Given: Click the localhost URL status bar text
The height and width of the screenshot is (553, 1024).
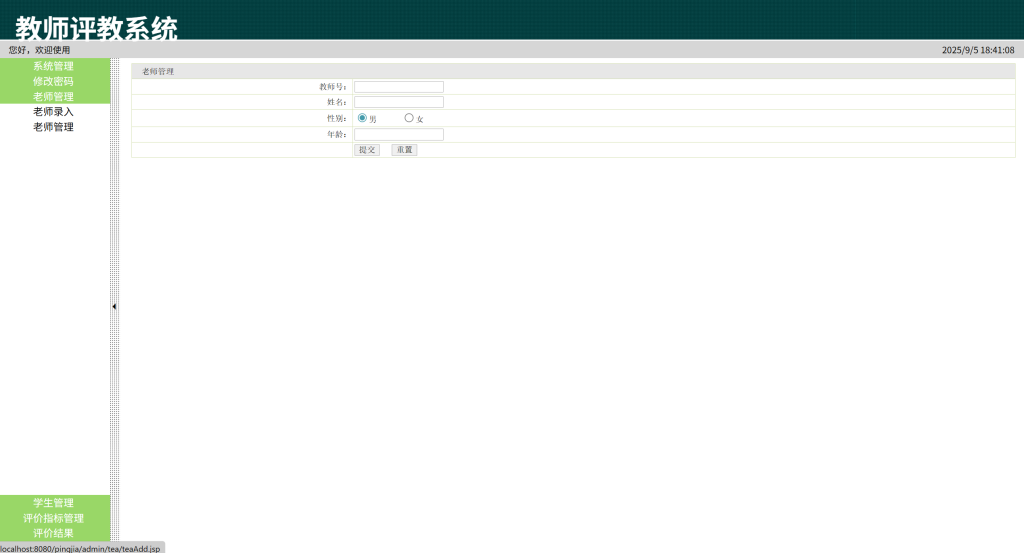Looking at the screenshot, I should 80,548.
